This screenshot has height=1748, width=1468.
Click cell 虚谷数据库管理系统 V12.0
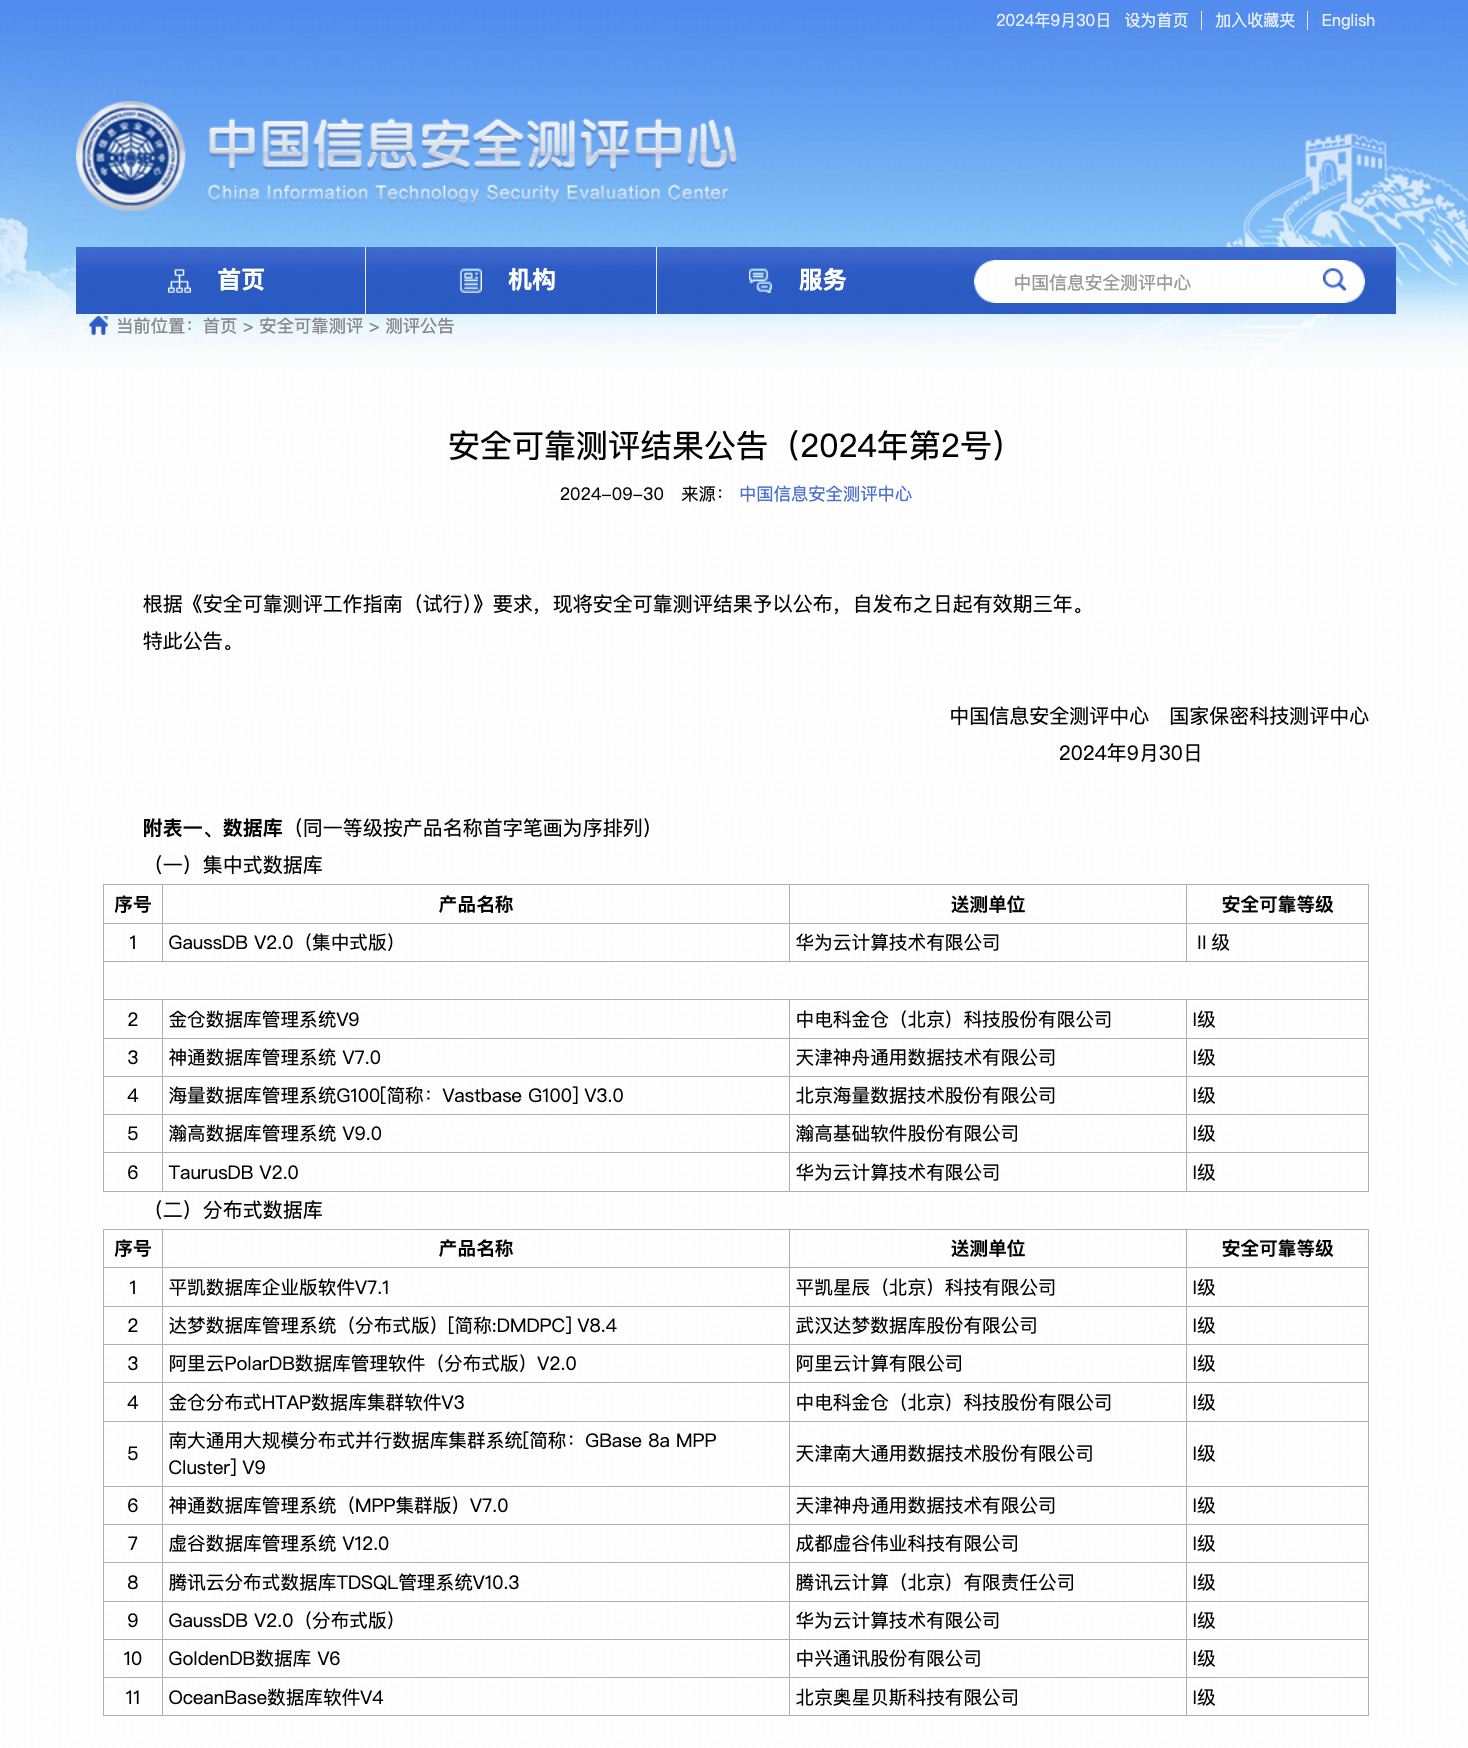[476, 1544]
